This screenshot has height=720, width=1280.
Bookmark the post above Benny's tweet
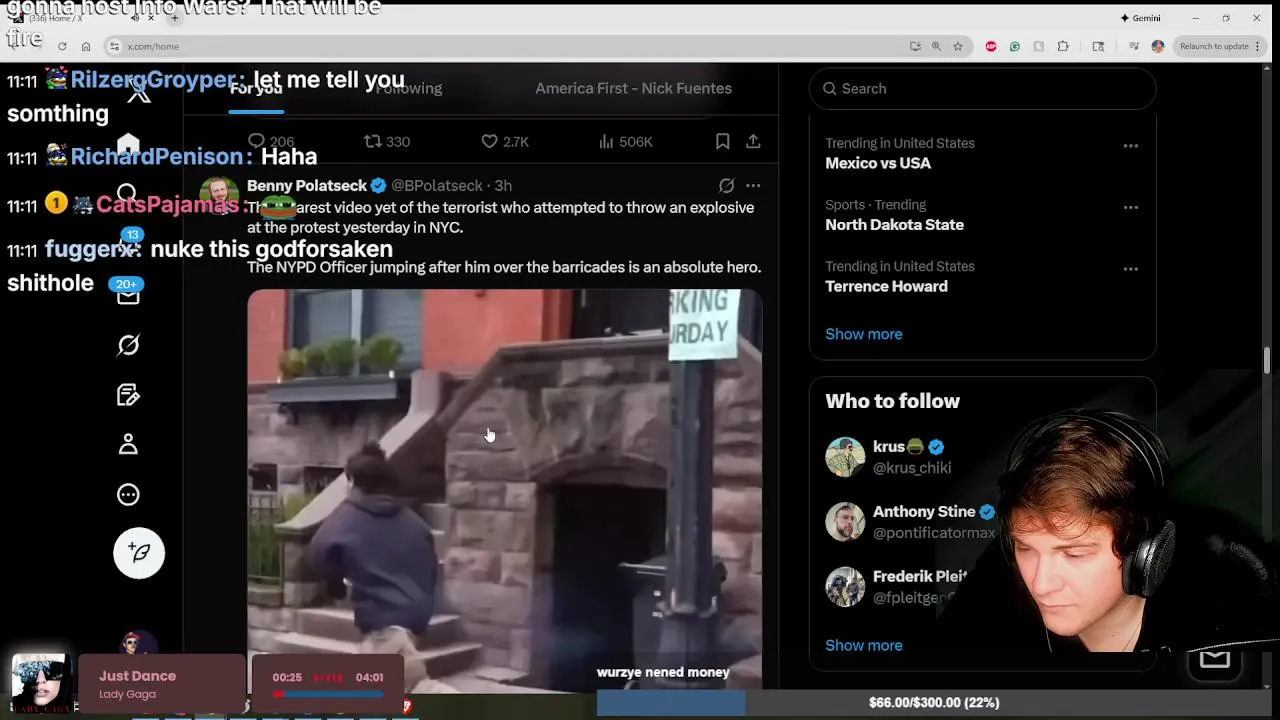pos(722,141)
